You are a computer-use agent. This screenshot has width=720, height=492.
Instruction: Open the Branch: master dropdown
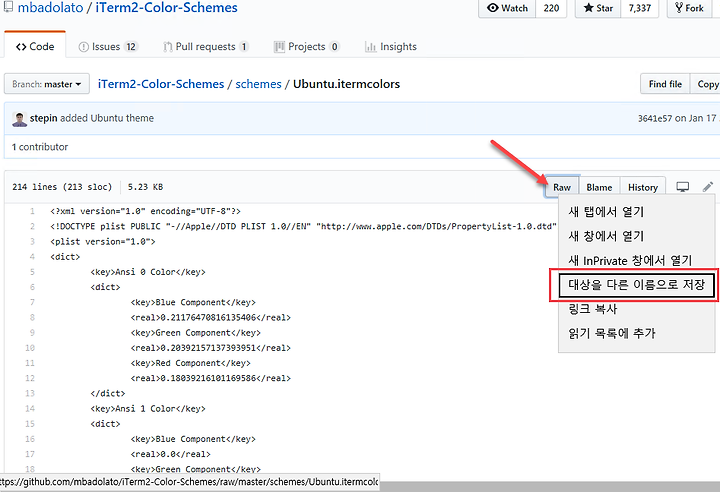pyautogui.click(x=47, y=84)
